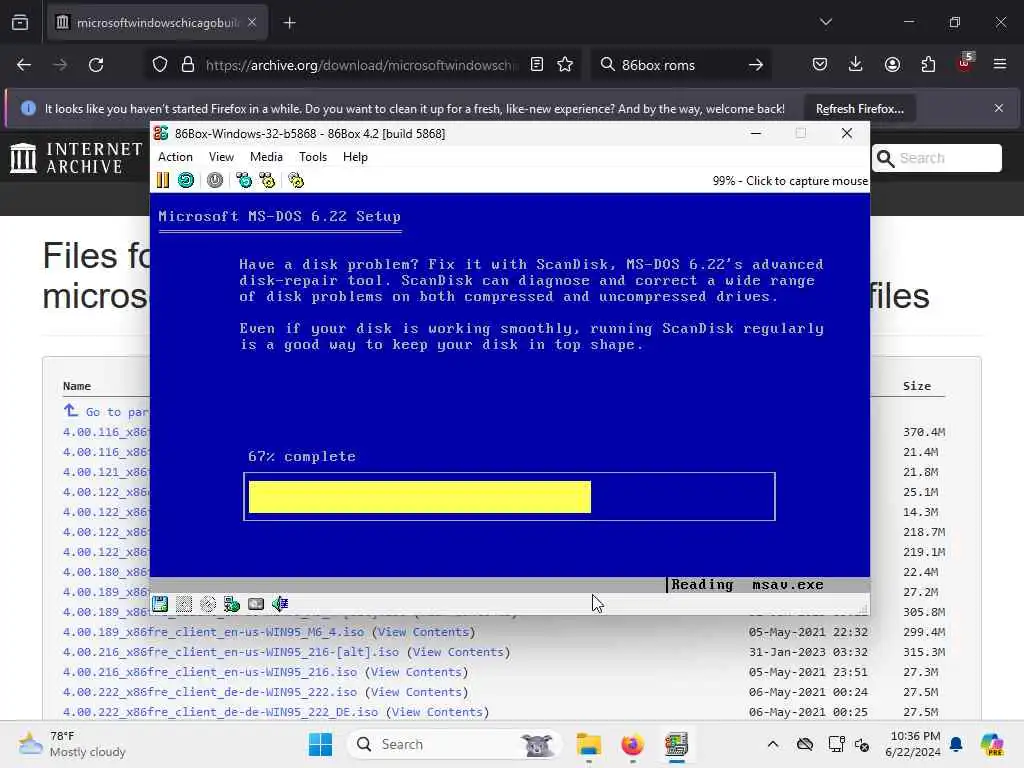Click the site padlock icon
This screenshot has height=768, width=1024.
click(188, 65)
